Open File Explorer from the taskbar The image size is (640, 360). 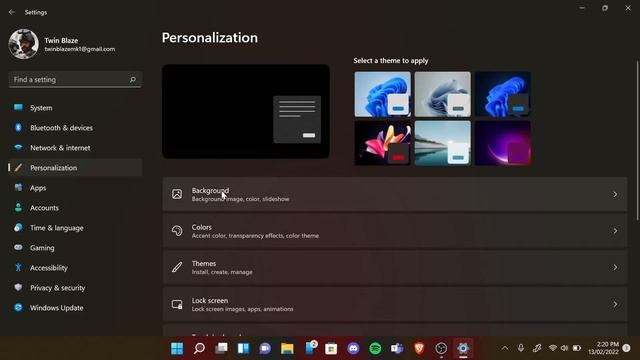(287, 349)
